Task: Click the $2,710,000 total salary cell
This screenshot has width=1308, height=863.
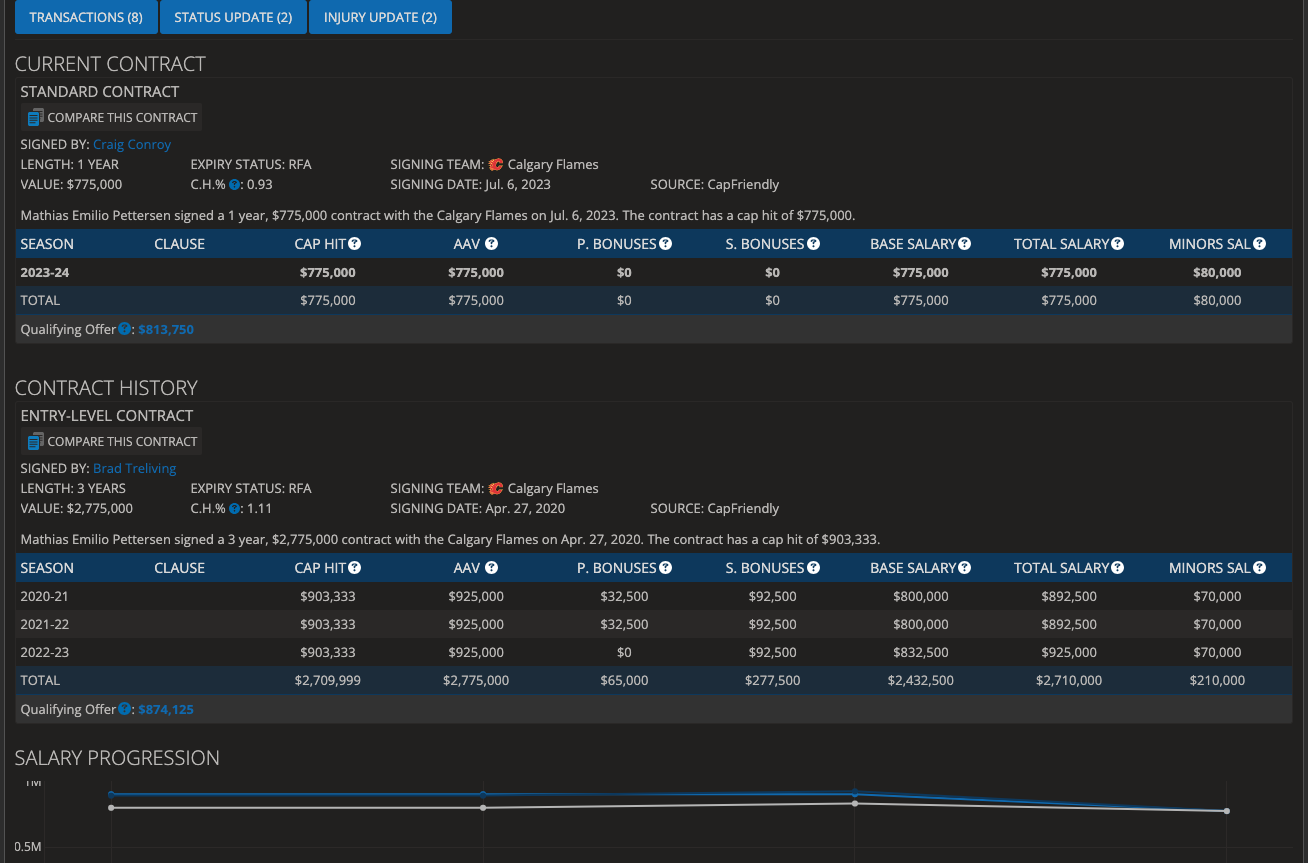Action: (x=1069, y=680)
